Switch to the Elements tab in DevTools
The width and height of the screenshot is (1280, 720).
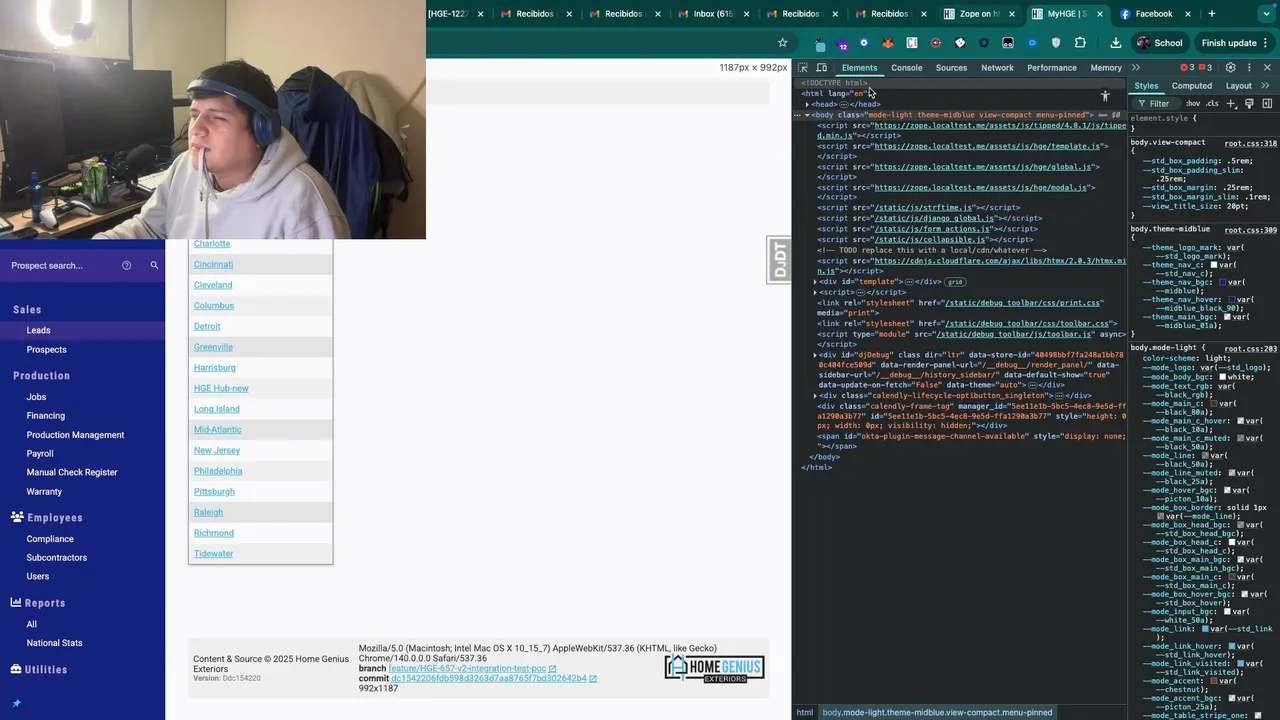tap(859, 68)
